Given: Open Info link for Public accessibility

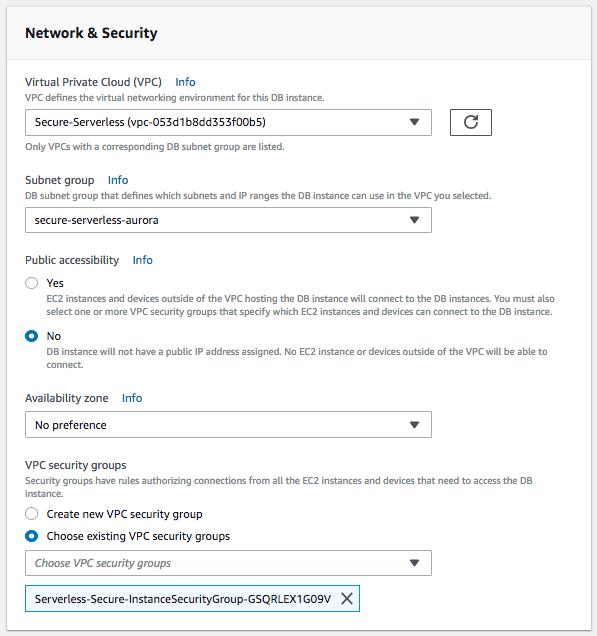Looking at the screenshot, I should (143, 260).
